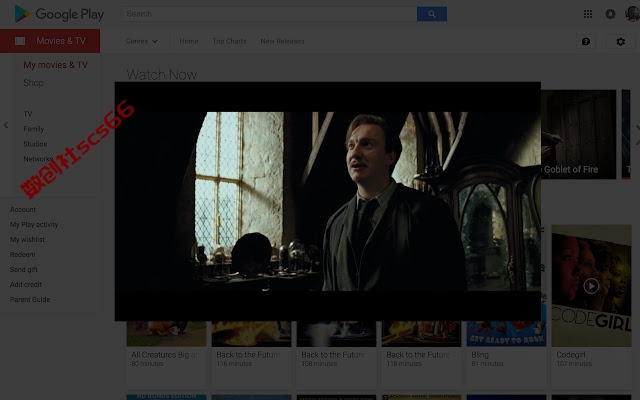This screenshot has width=640, height=400.
Task: Open the Goblet of Fire thumbnail
Action: click(x=579, y=134)
